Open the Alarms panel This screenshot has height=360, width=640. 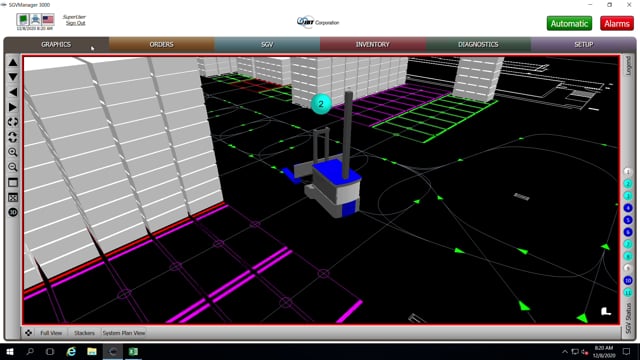pyautogui.click(x=617, y=23)
